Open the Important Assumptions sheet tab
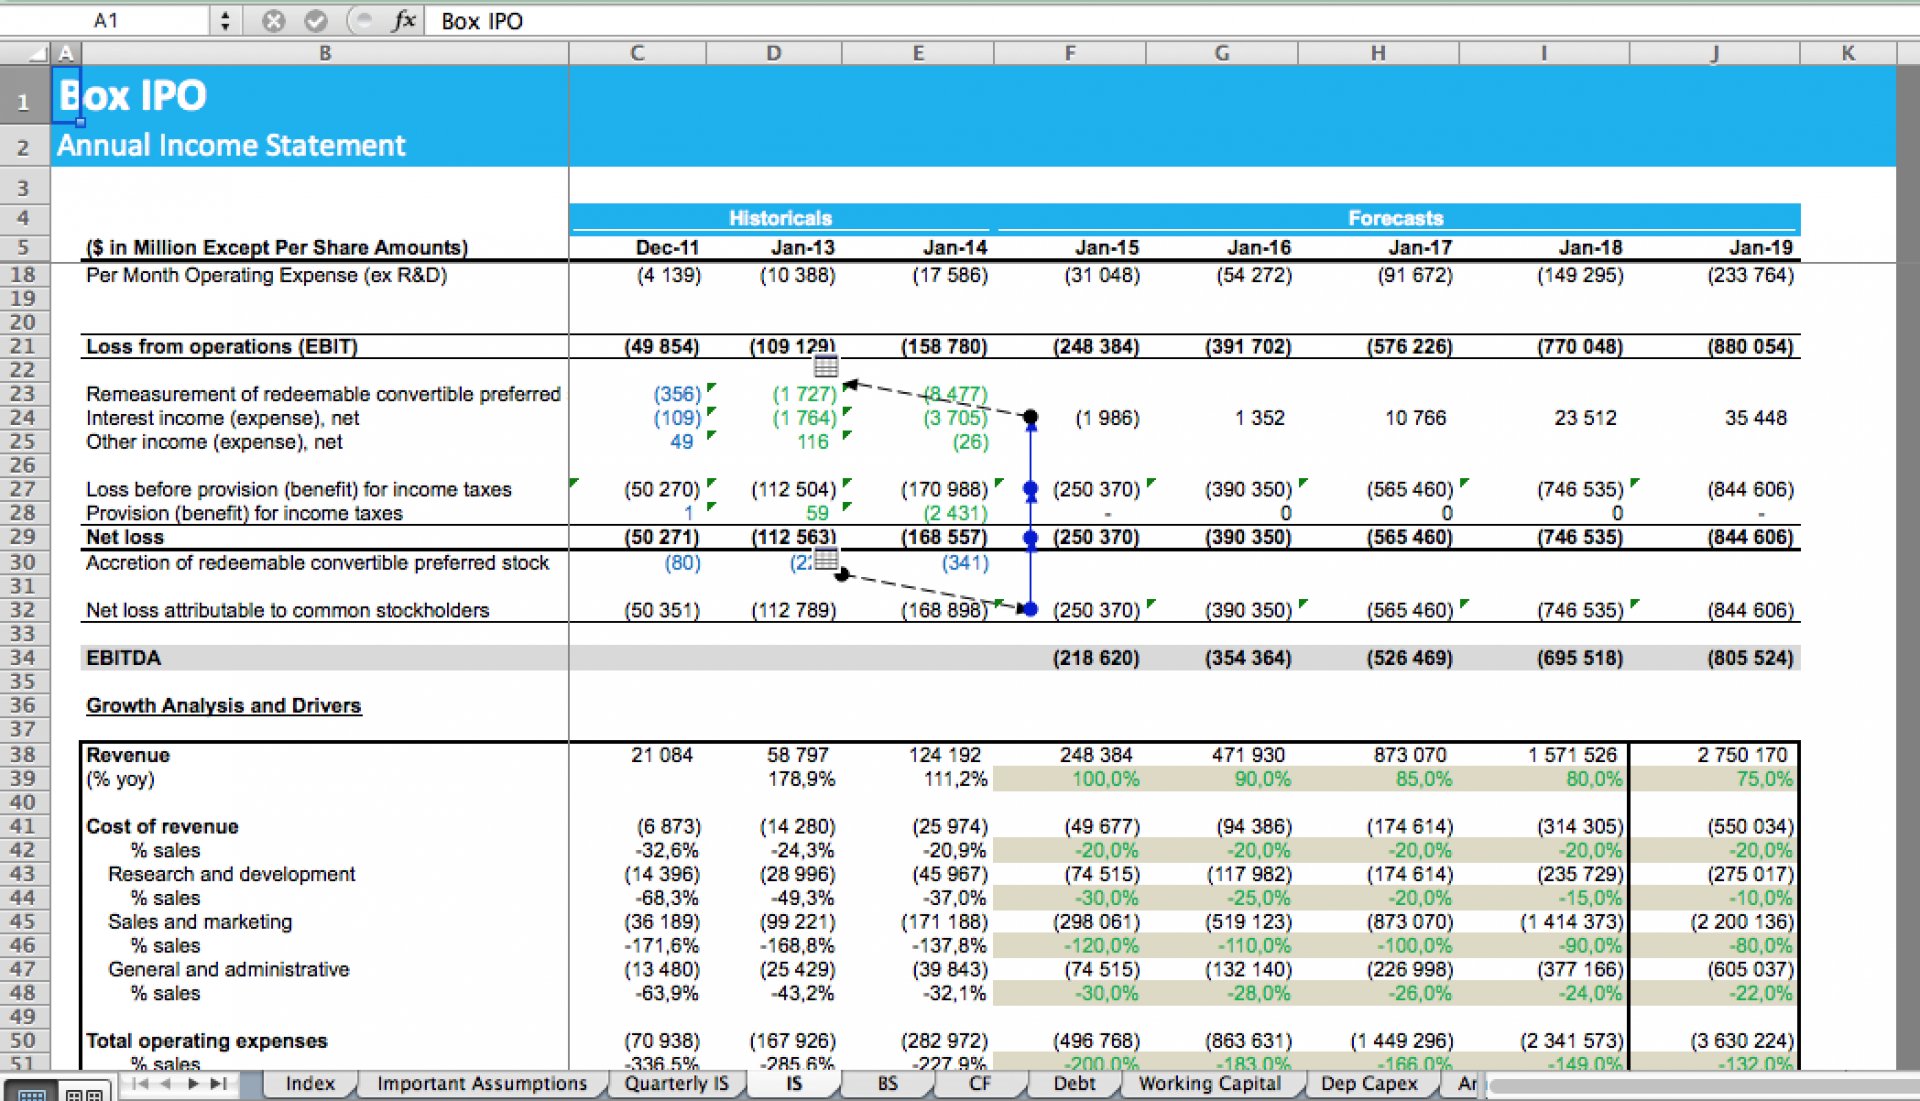This screenshot has height=1101, width=1920. (x=482, y=1084)
